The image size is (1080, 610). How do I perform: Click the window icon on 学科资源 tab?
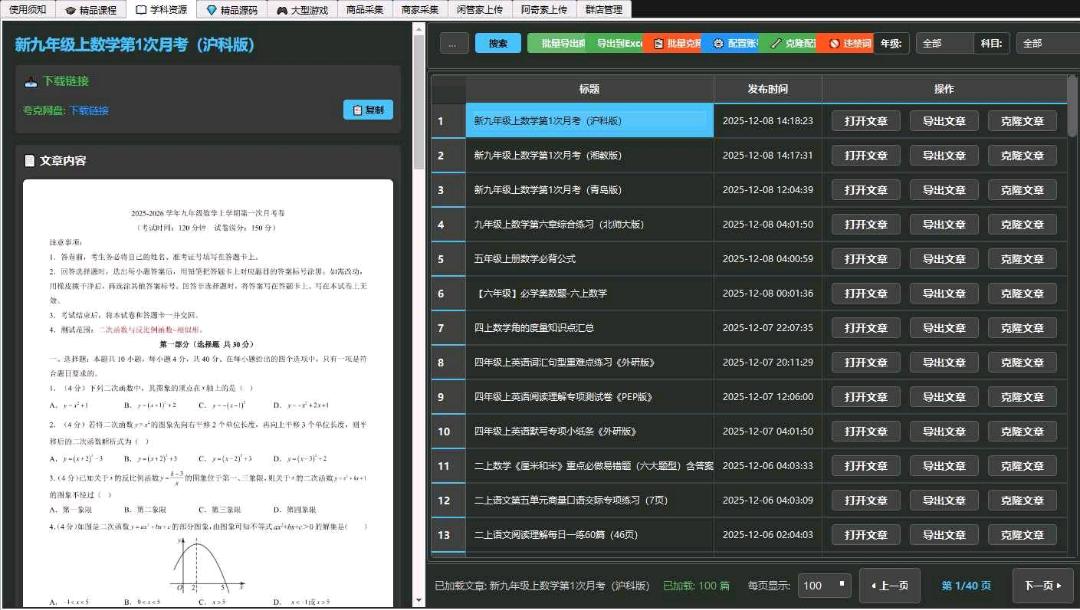point(140,10)
